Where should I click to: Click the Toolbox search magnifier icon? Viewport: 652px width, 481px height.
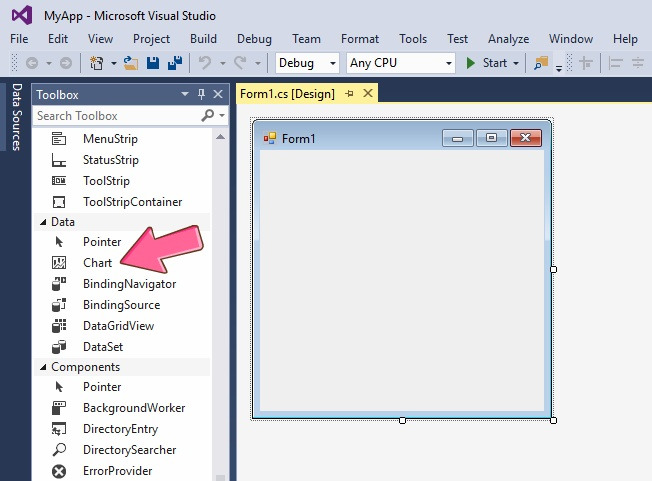(207, 115)
